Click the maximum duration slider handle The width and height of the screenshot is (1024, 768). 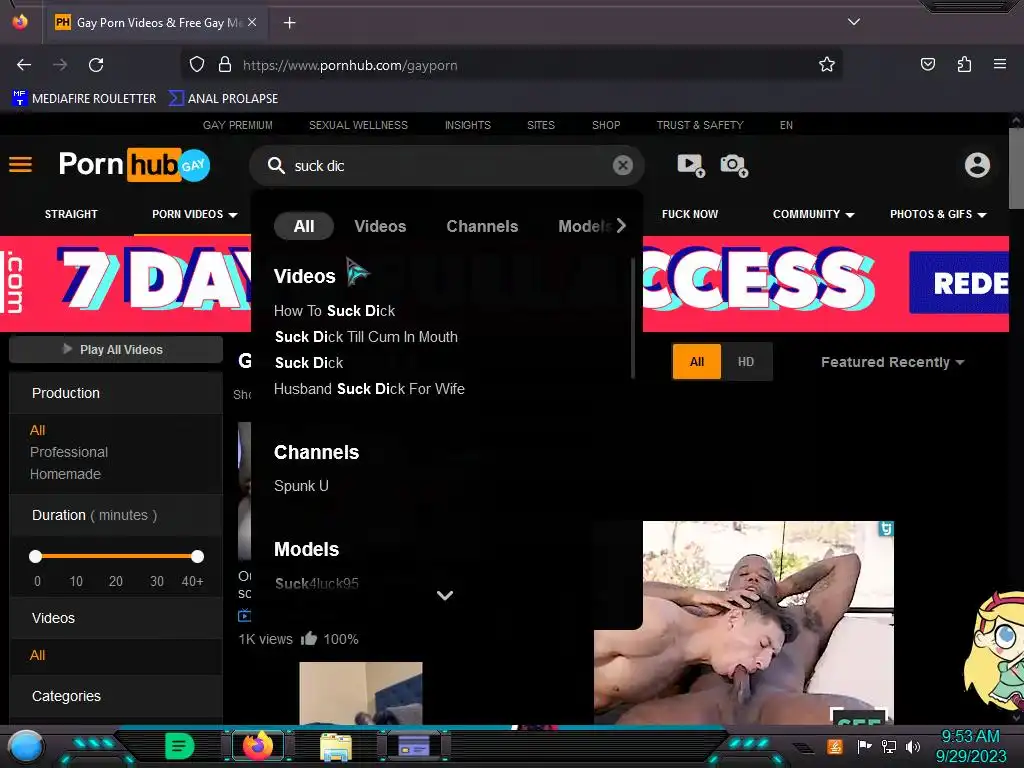coord(197,556)
